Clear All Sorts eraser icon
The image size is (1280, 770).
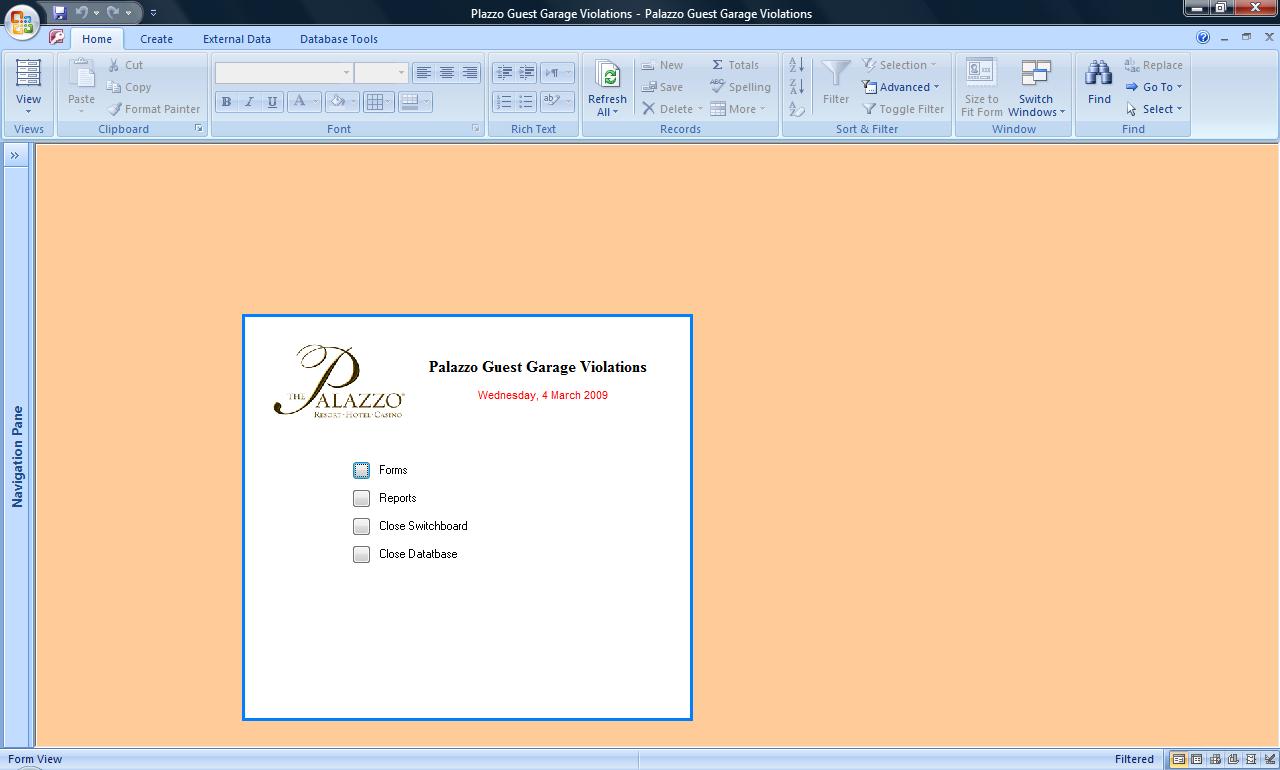coord(797,109)
